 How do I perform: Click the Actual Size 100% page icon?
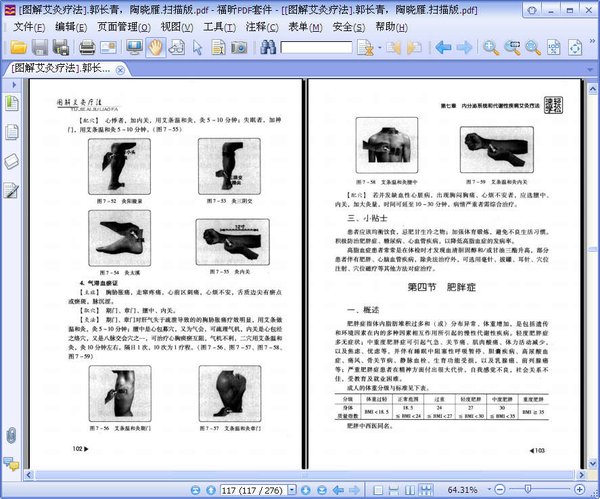tap(554, 48)
